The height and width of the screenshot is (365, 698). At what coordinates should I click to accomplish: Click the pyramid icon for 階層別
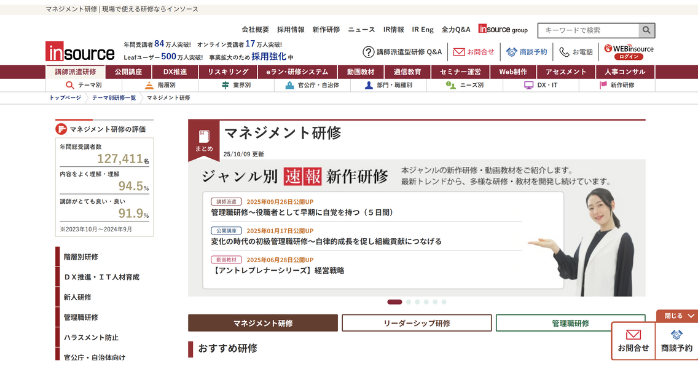(149, 85)
